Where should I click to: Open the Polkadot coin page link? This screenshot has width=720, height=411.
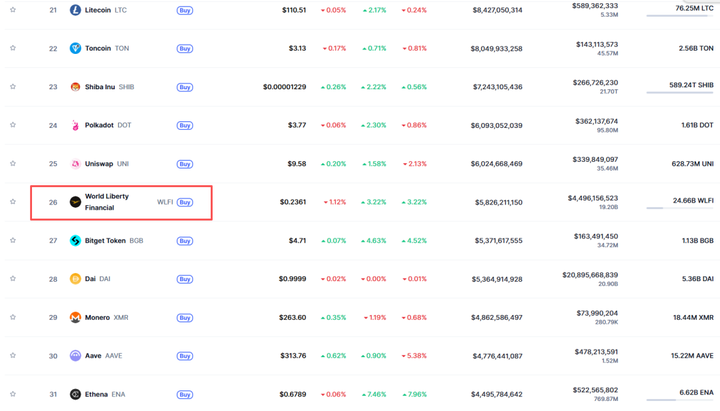tap(99, 125)
